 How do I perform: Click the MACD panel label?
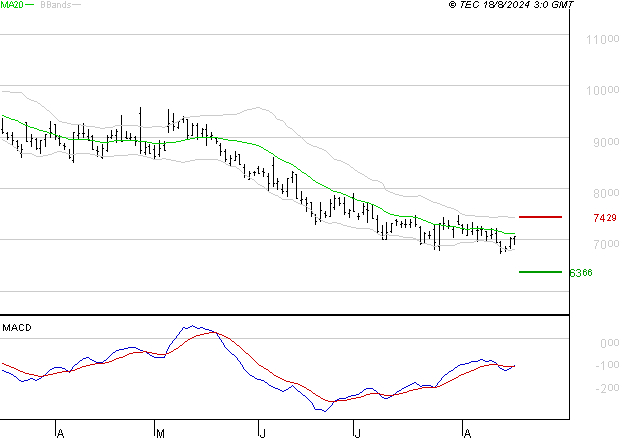[17, 328]
